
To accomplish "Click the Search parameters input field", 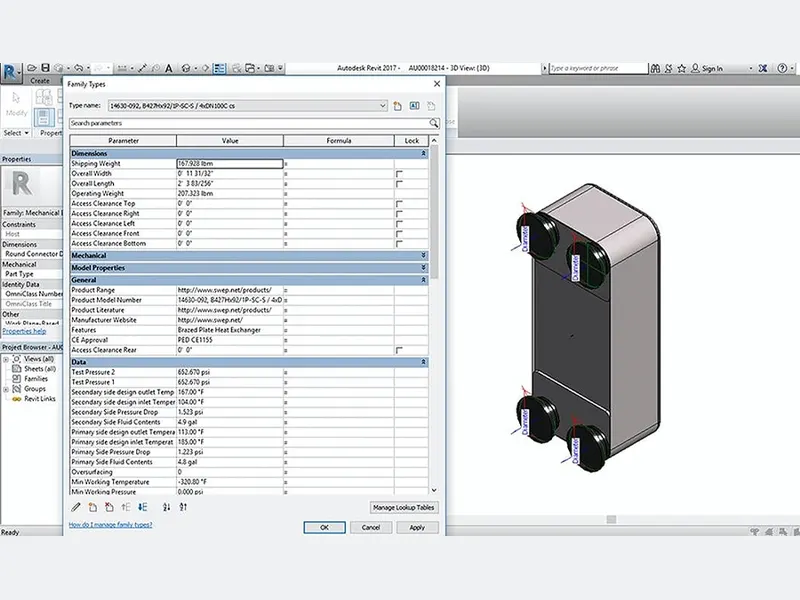I will coord(249,123).
